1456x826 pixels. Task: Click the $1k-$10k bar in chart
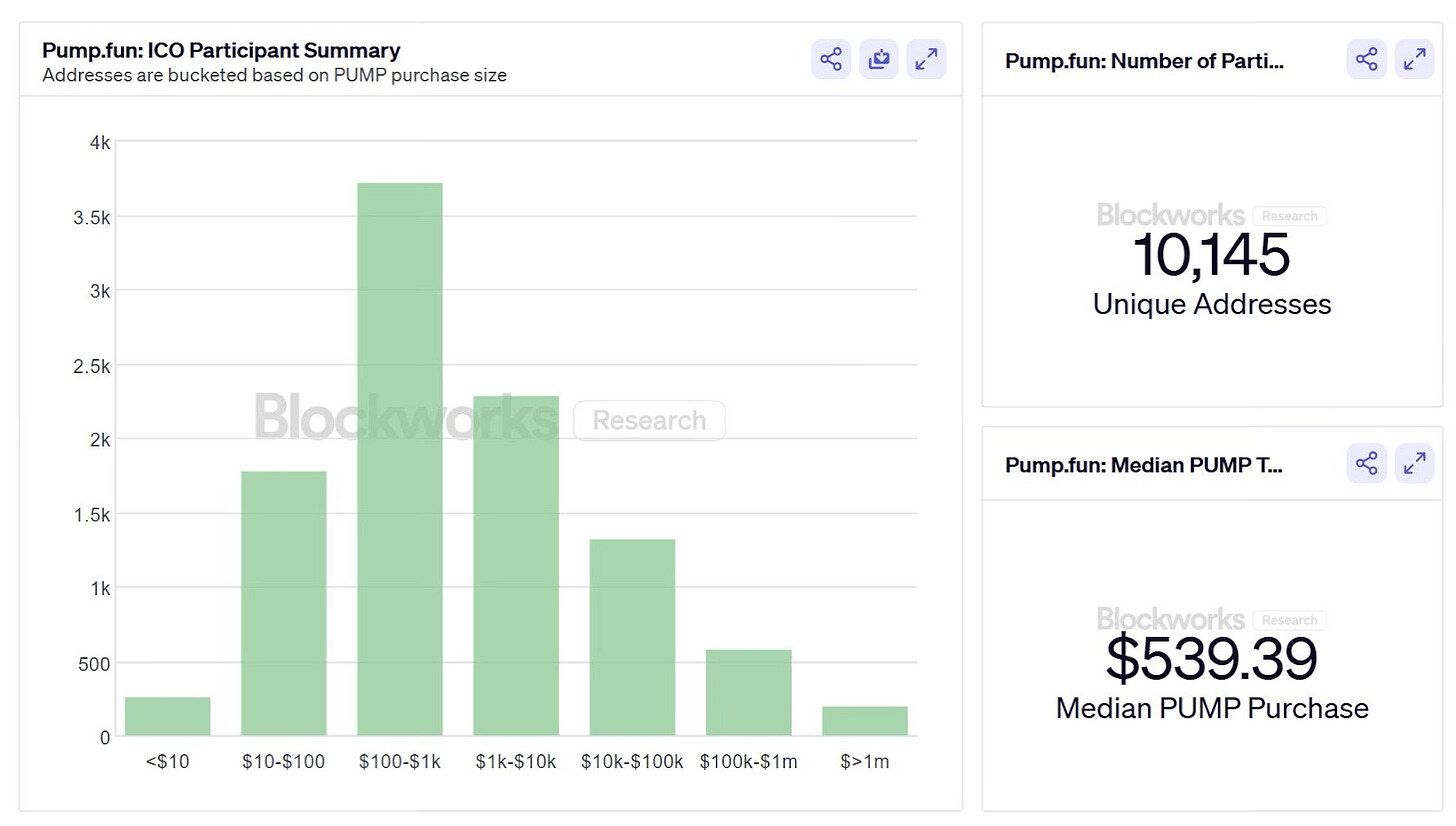click(516, 566)
